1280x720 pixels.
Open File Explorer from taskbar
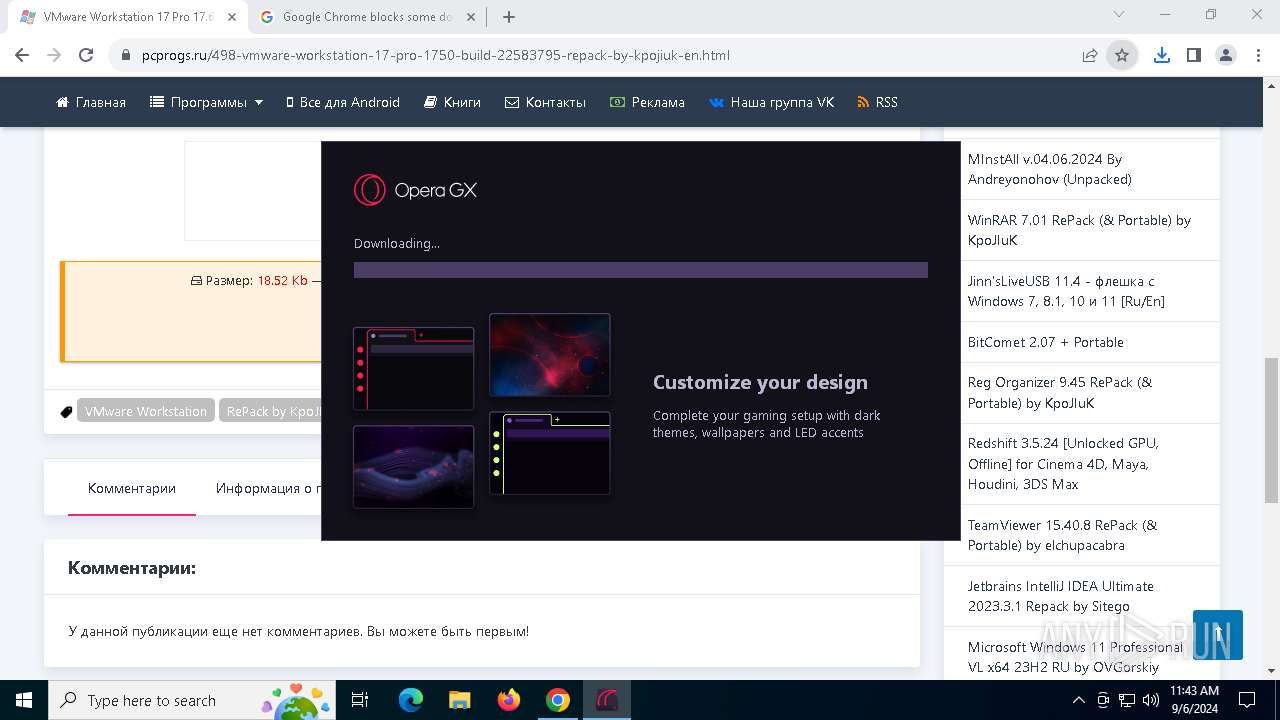460,700
